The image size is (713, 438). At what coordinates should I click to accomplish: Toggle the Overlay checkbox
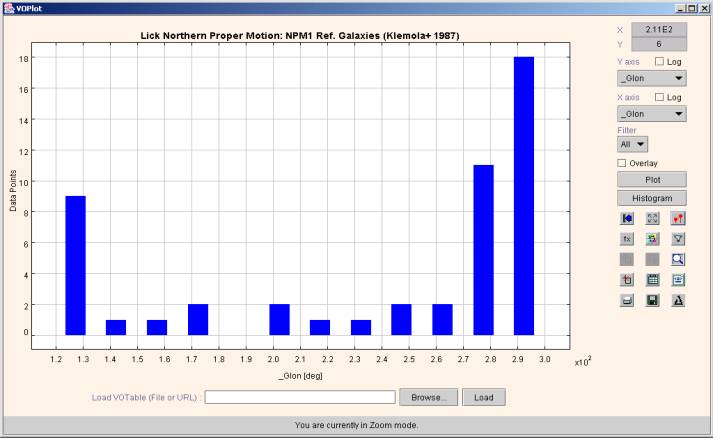(x=622, y=163)
